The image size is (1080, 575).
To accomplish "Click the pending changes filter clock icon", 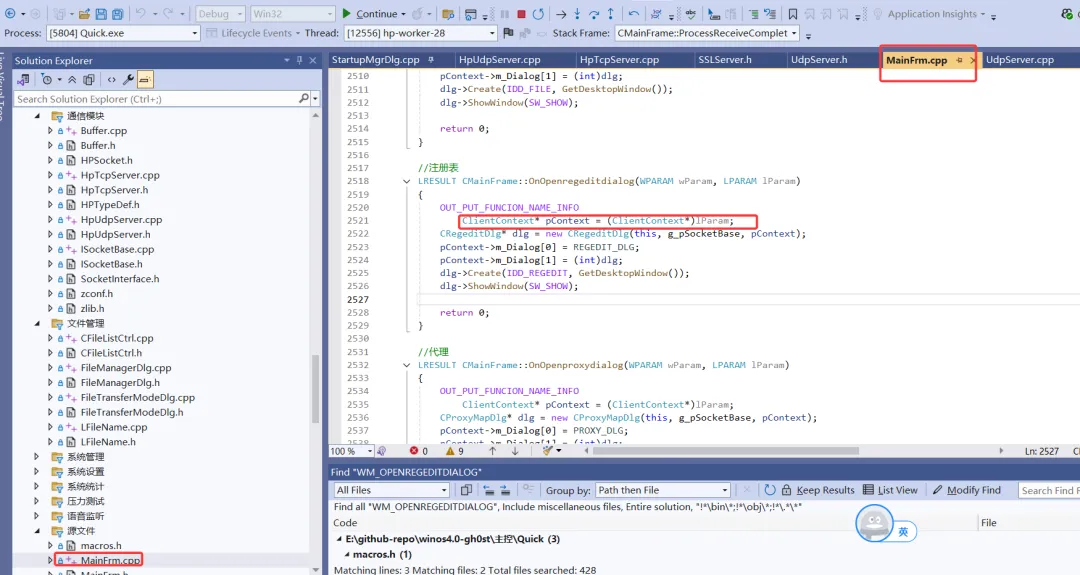I will coord(47,80).
